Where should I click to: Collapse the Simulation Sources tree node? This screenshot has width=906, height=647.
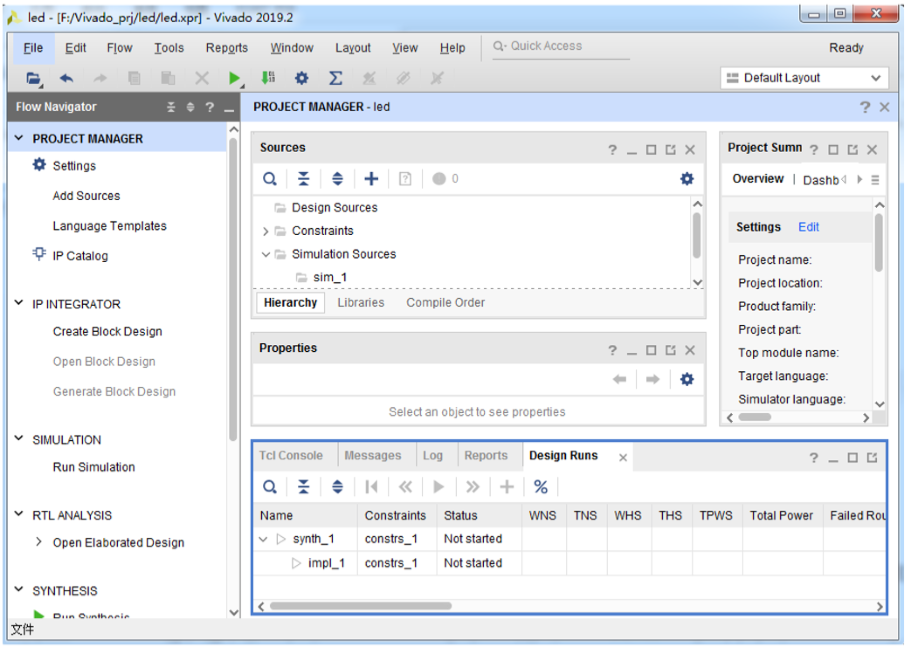tap(266, 254)
